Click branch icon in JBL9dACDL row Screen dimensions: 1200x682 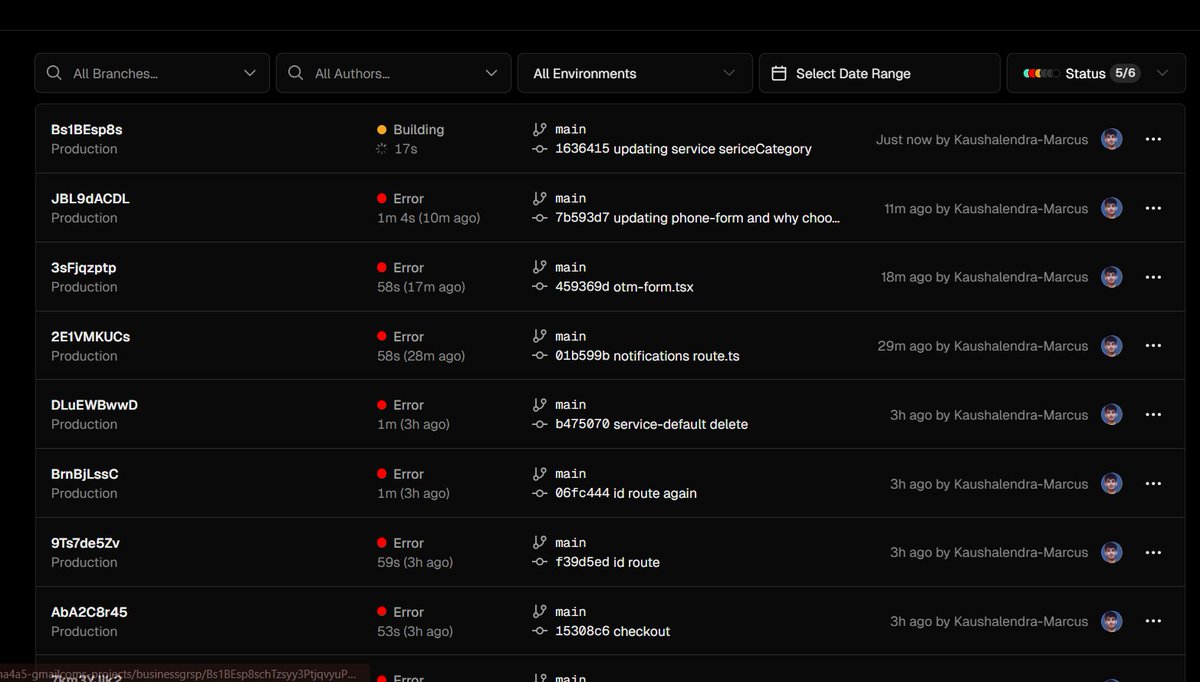click(540, 198)
